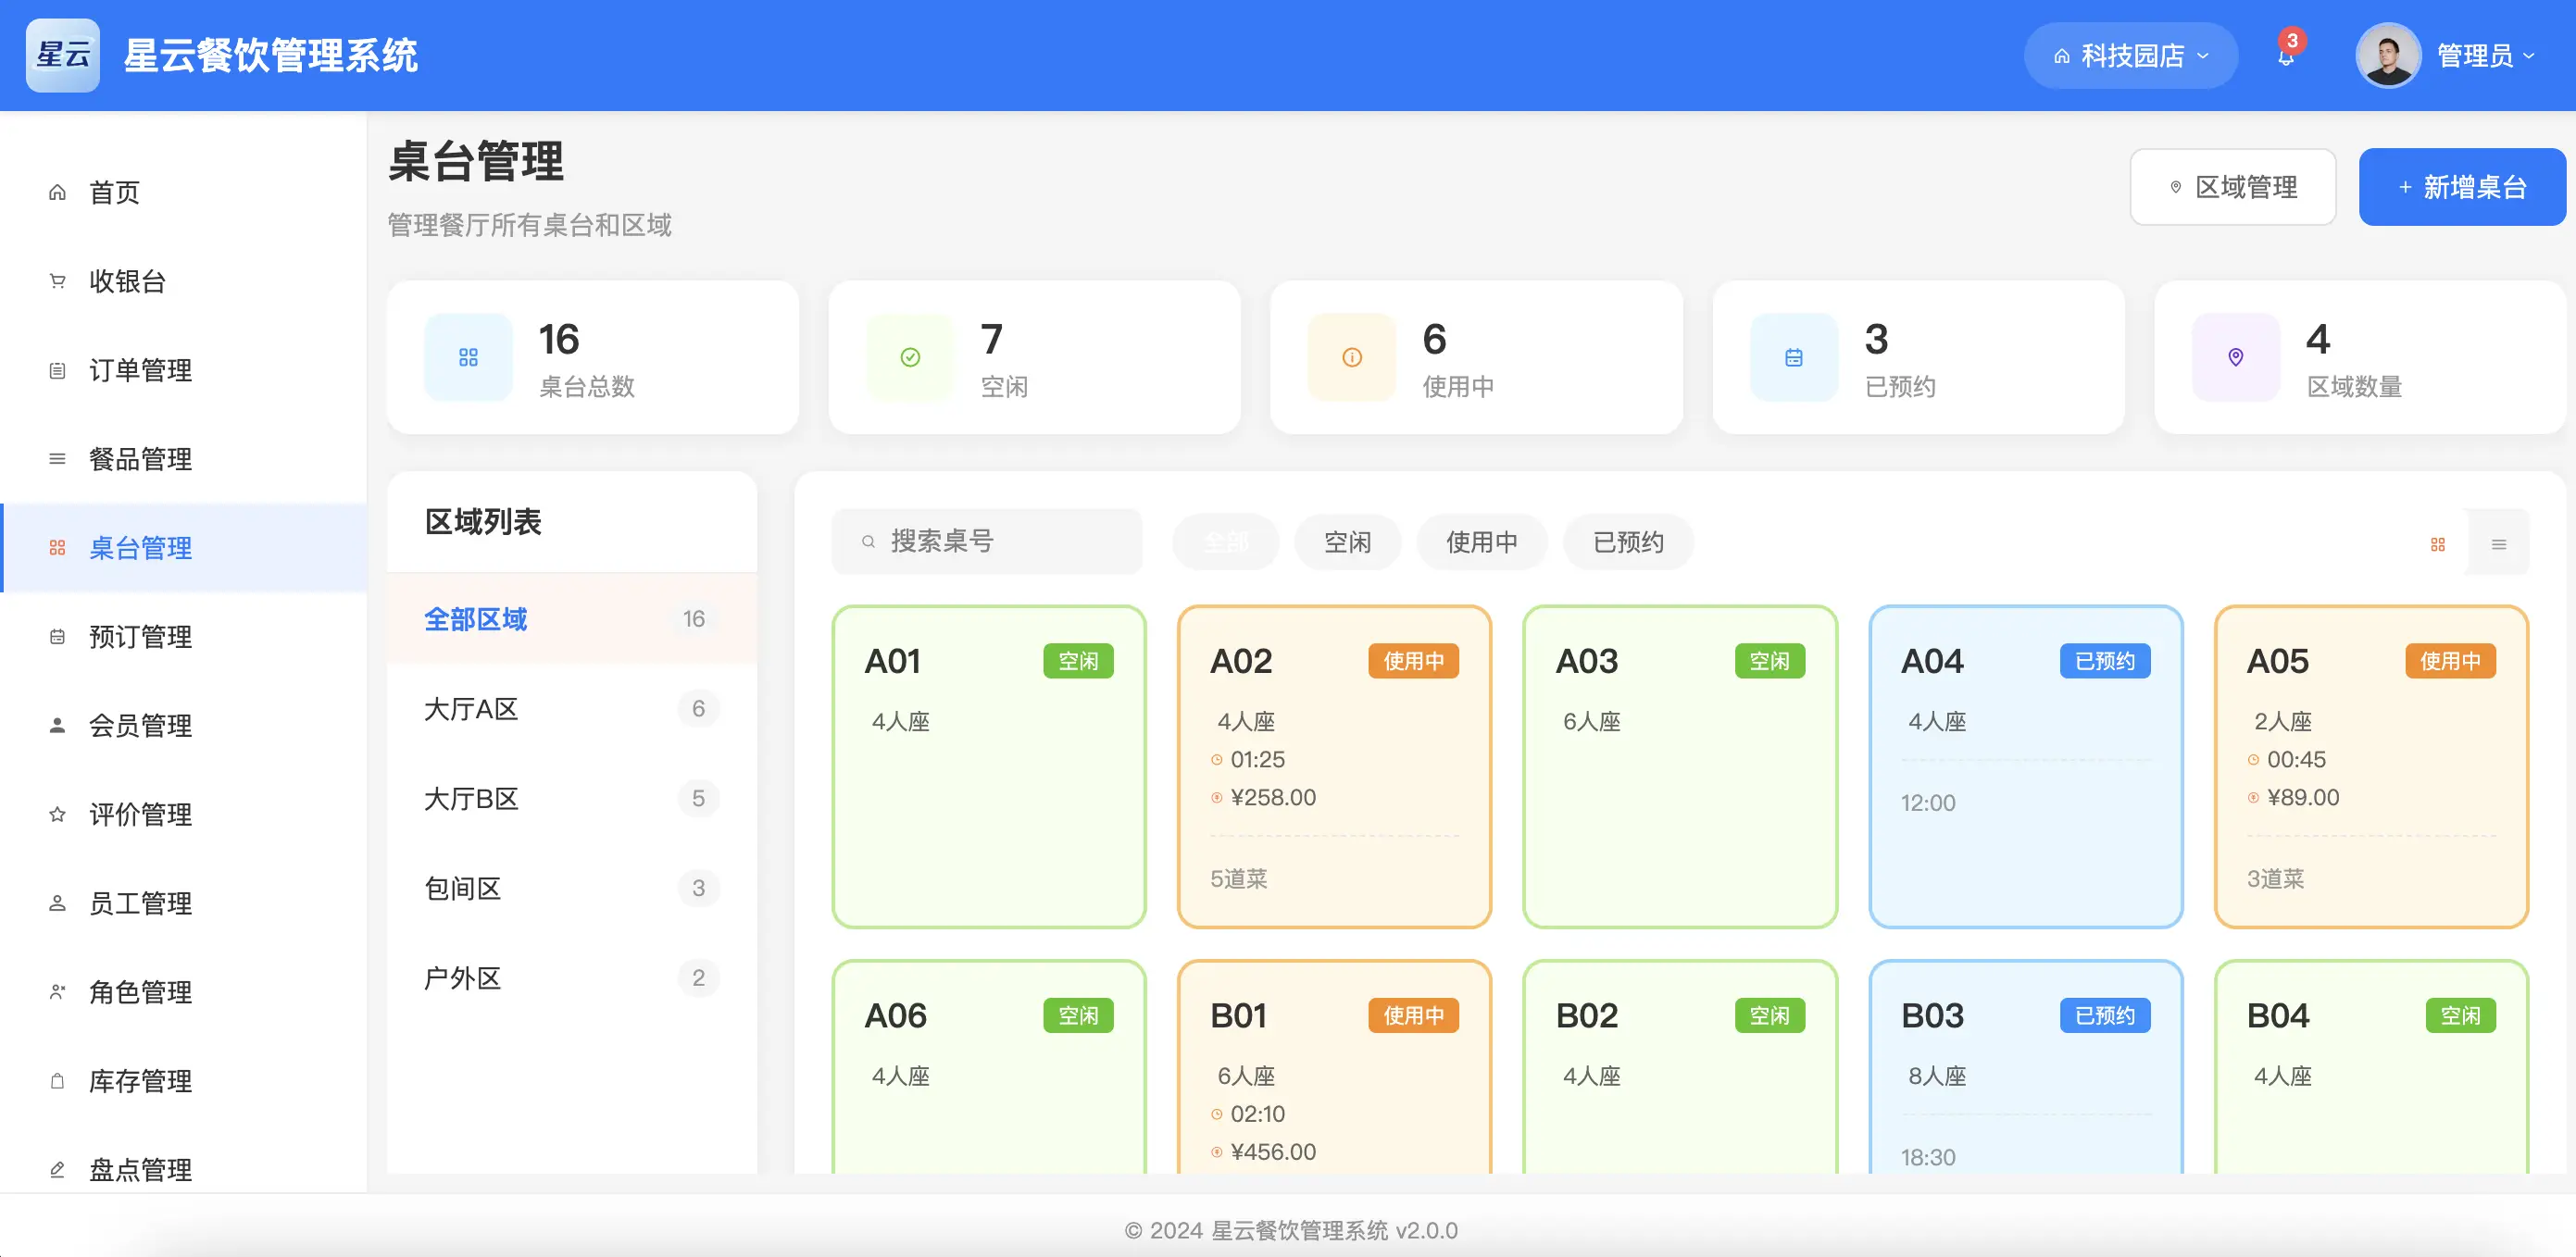
Task: Go to 收银台 menu item
Action: click(127, 281)
